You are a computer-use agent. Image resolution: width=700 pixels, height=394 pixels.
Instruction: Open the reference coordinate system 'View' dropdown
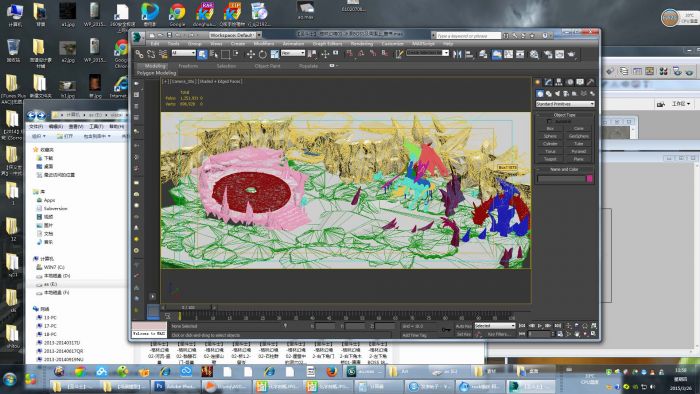[x=293, y=53]
